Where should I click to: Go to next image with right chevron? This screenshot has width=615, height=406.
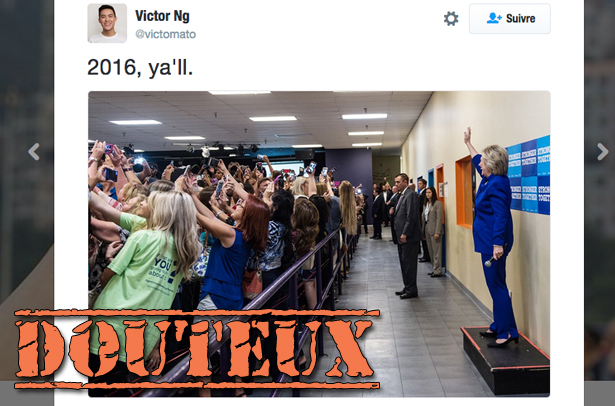[602, 152]
